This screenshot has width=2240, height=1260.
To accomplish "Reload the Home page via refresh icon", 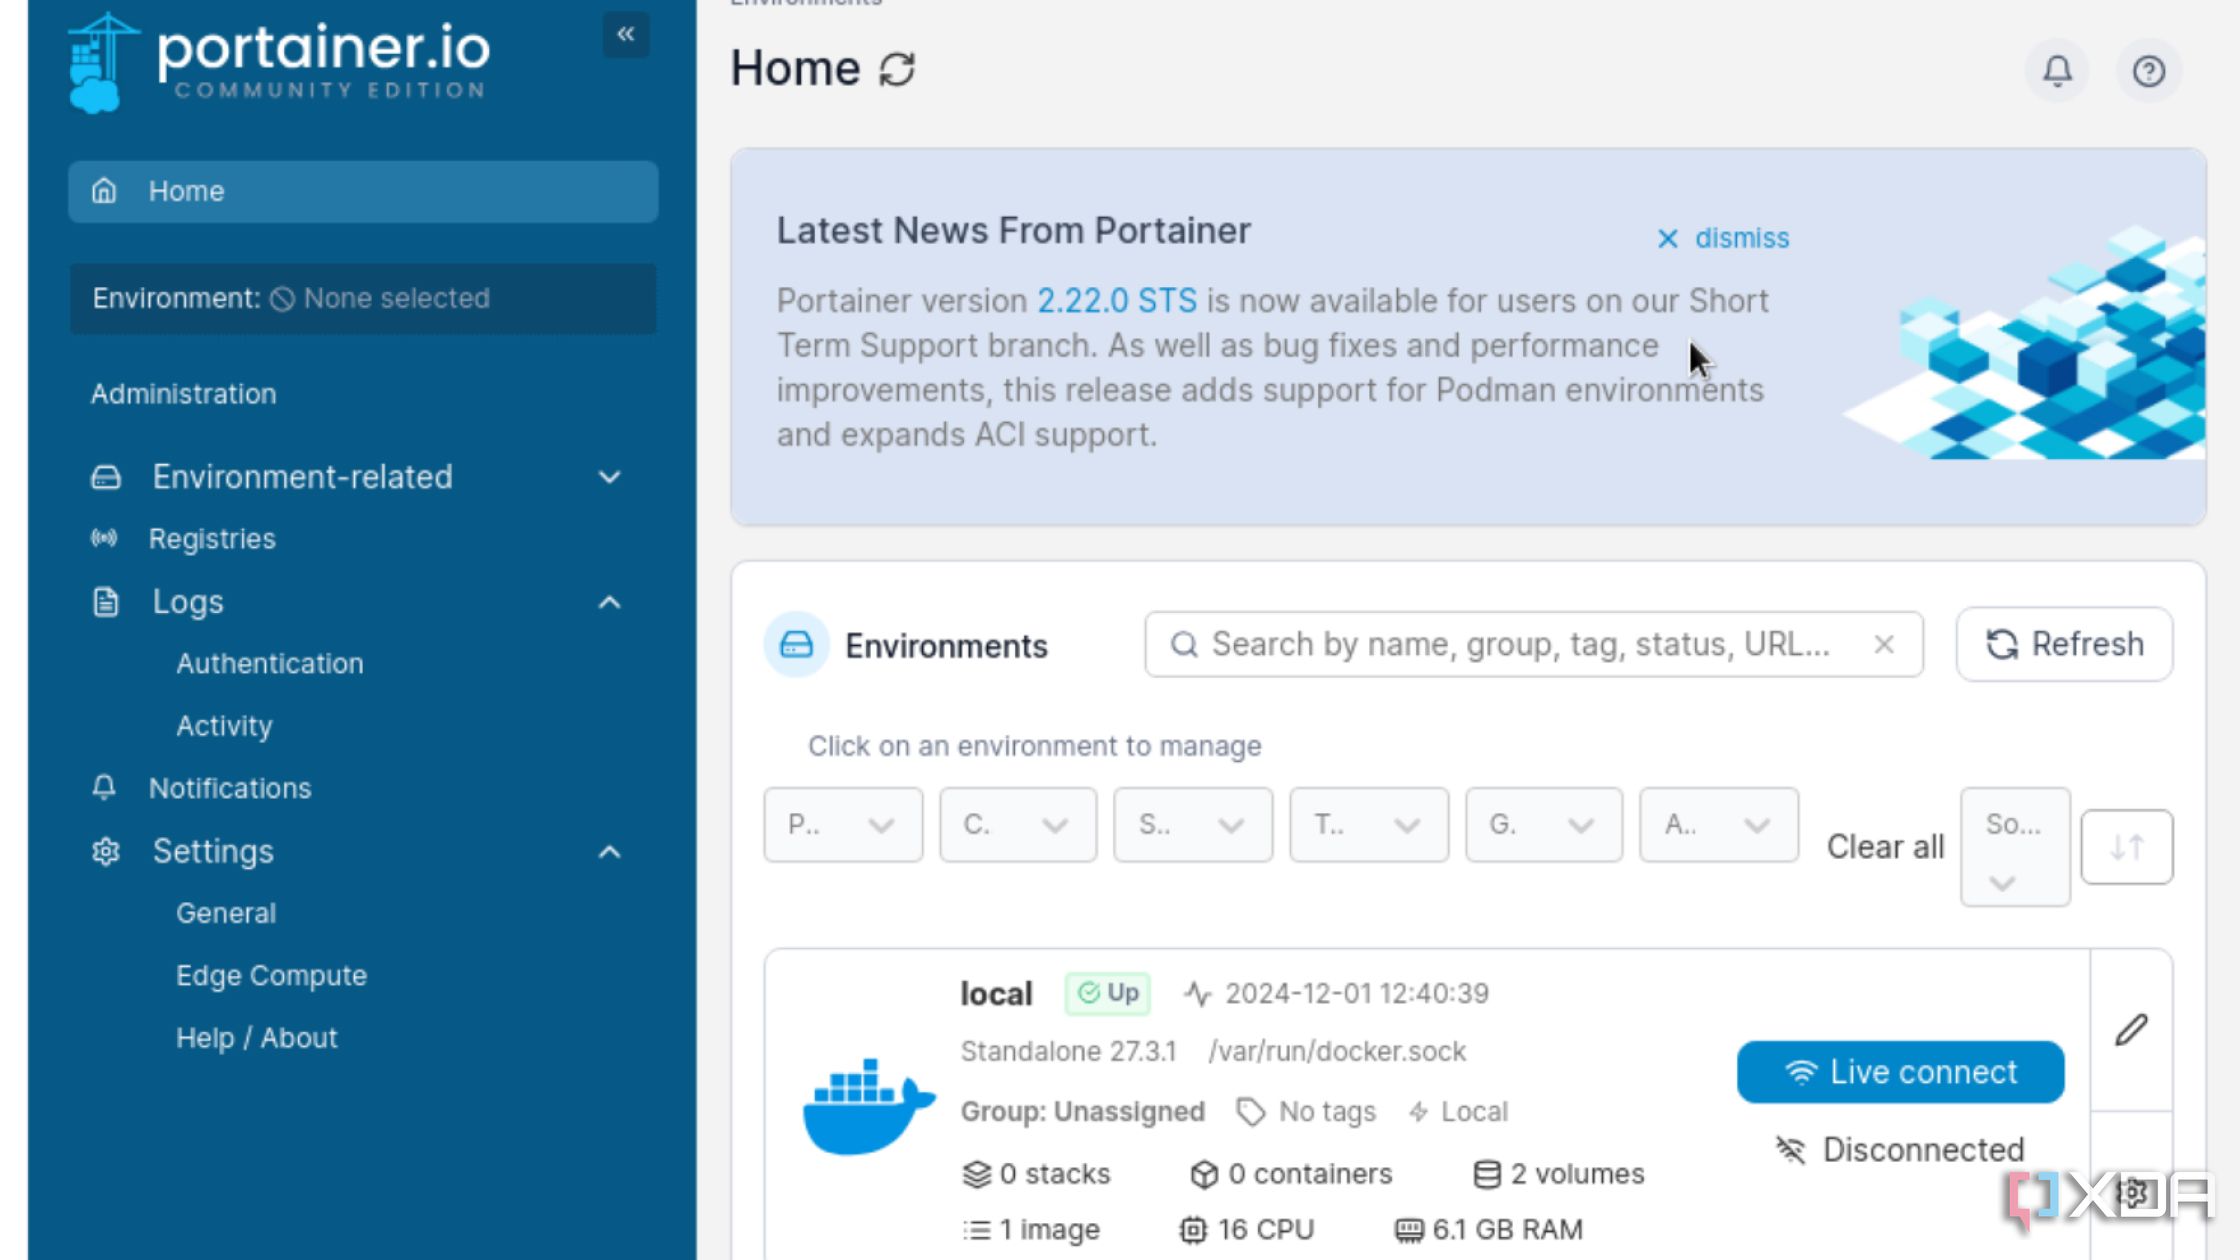I will [897, 69].
